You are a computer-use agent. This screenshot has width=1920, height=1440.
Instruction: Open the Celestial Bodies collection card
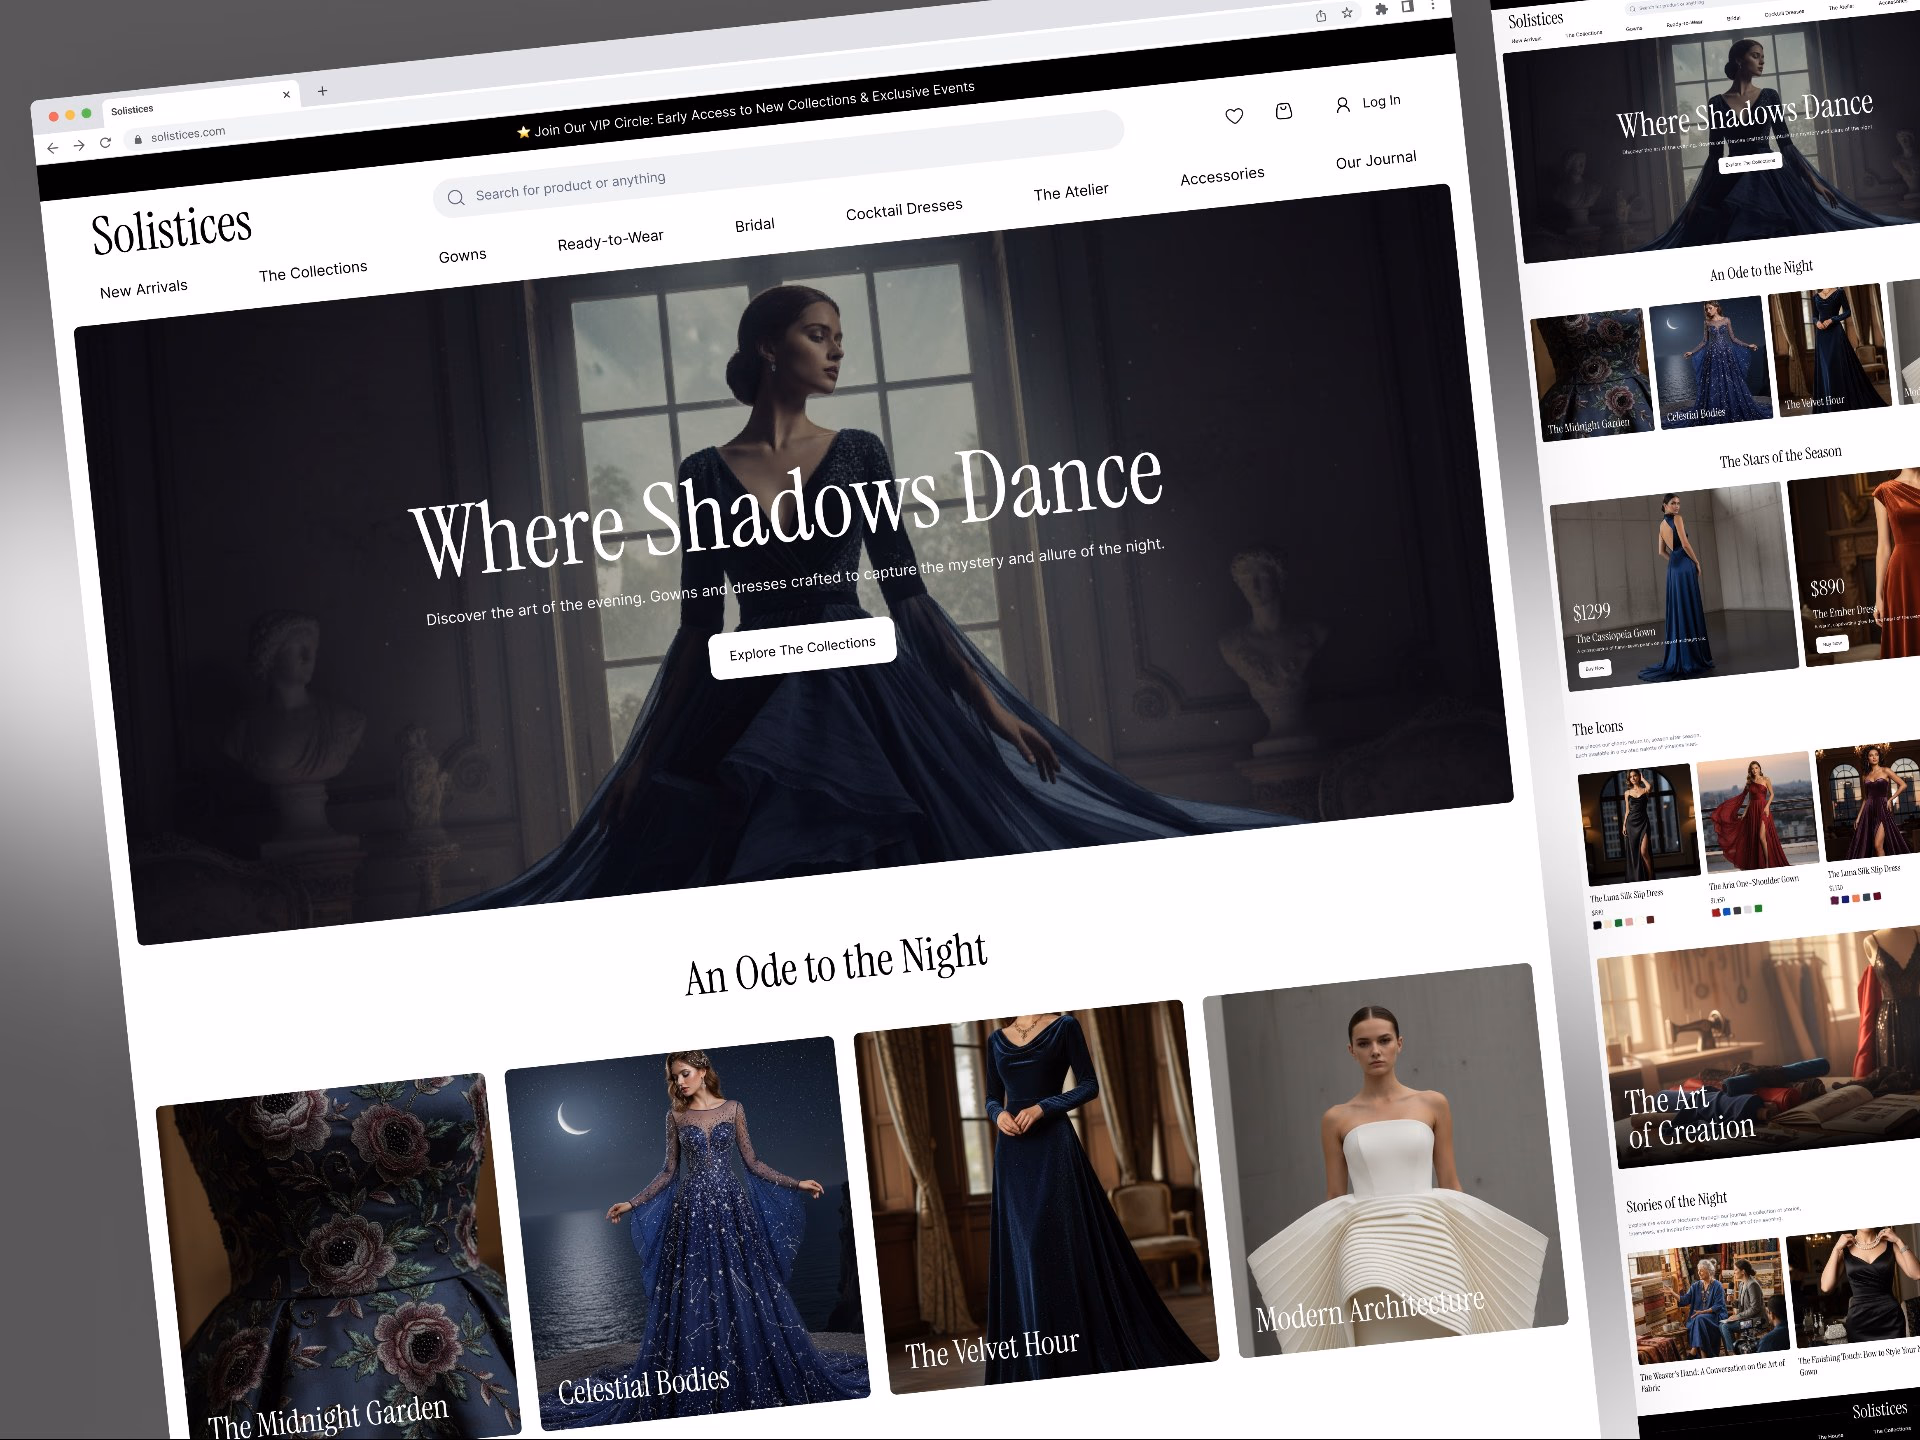click(686, 1232)
